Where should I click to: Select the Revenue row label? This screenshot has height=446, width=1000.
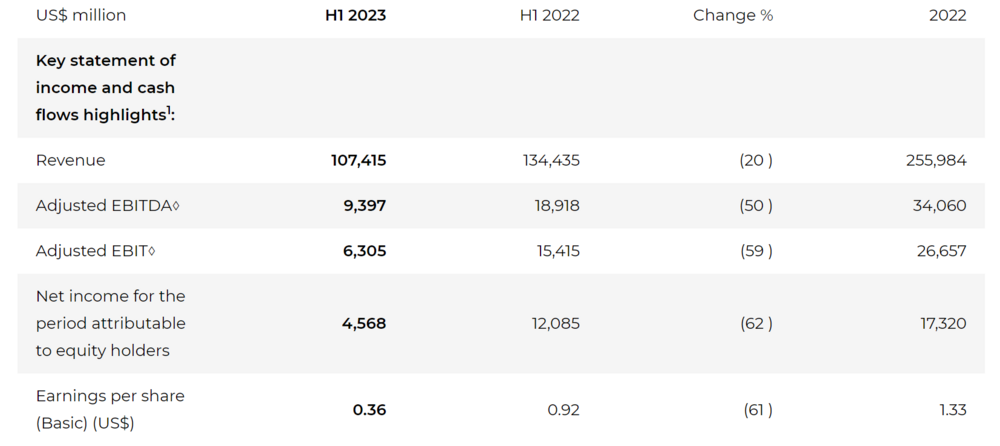coord(70,160)
